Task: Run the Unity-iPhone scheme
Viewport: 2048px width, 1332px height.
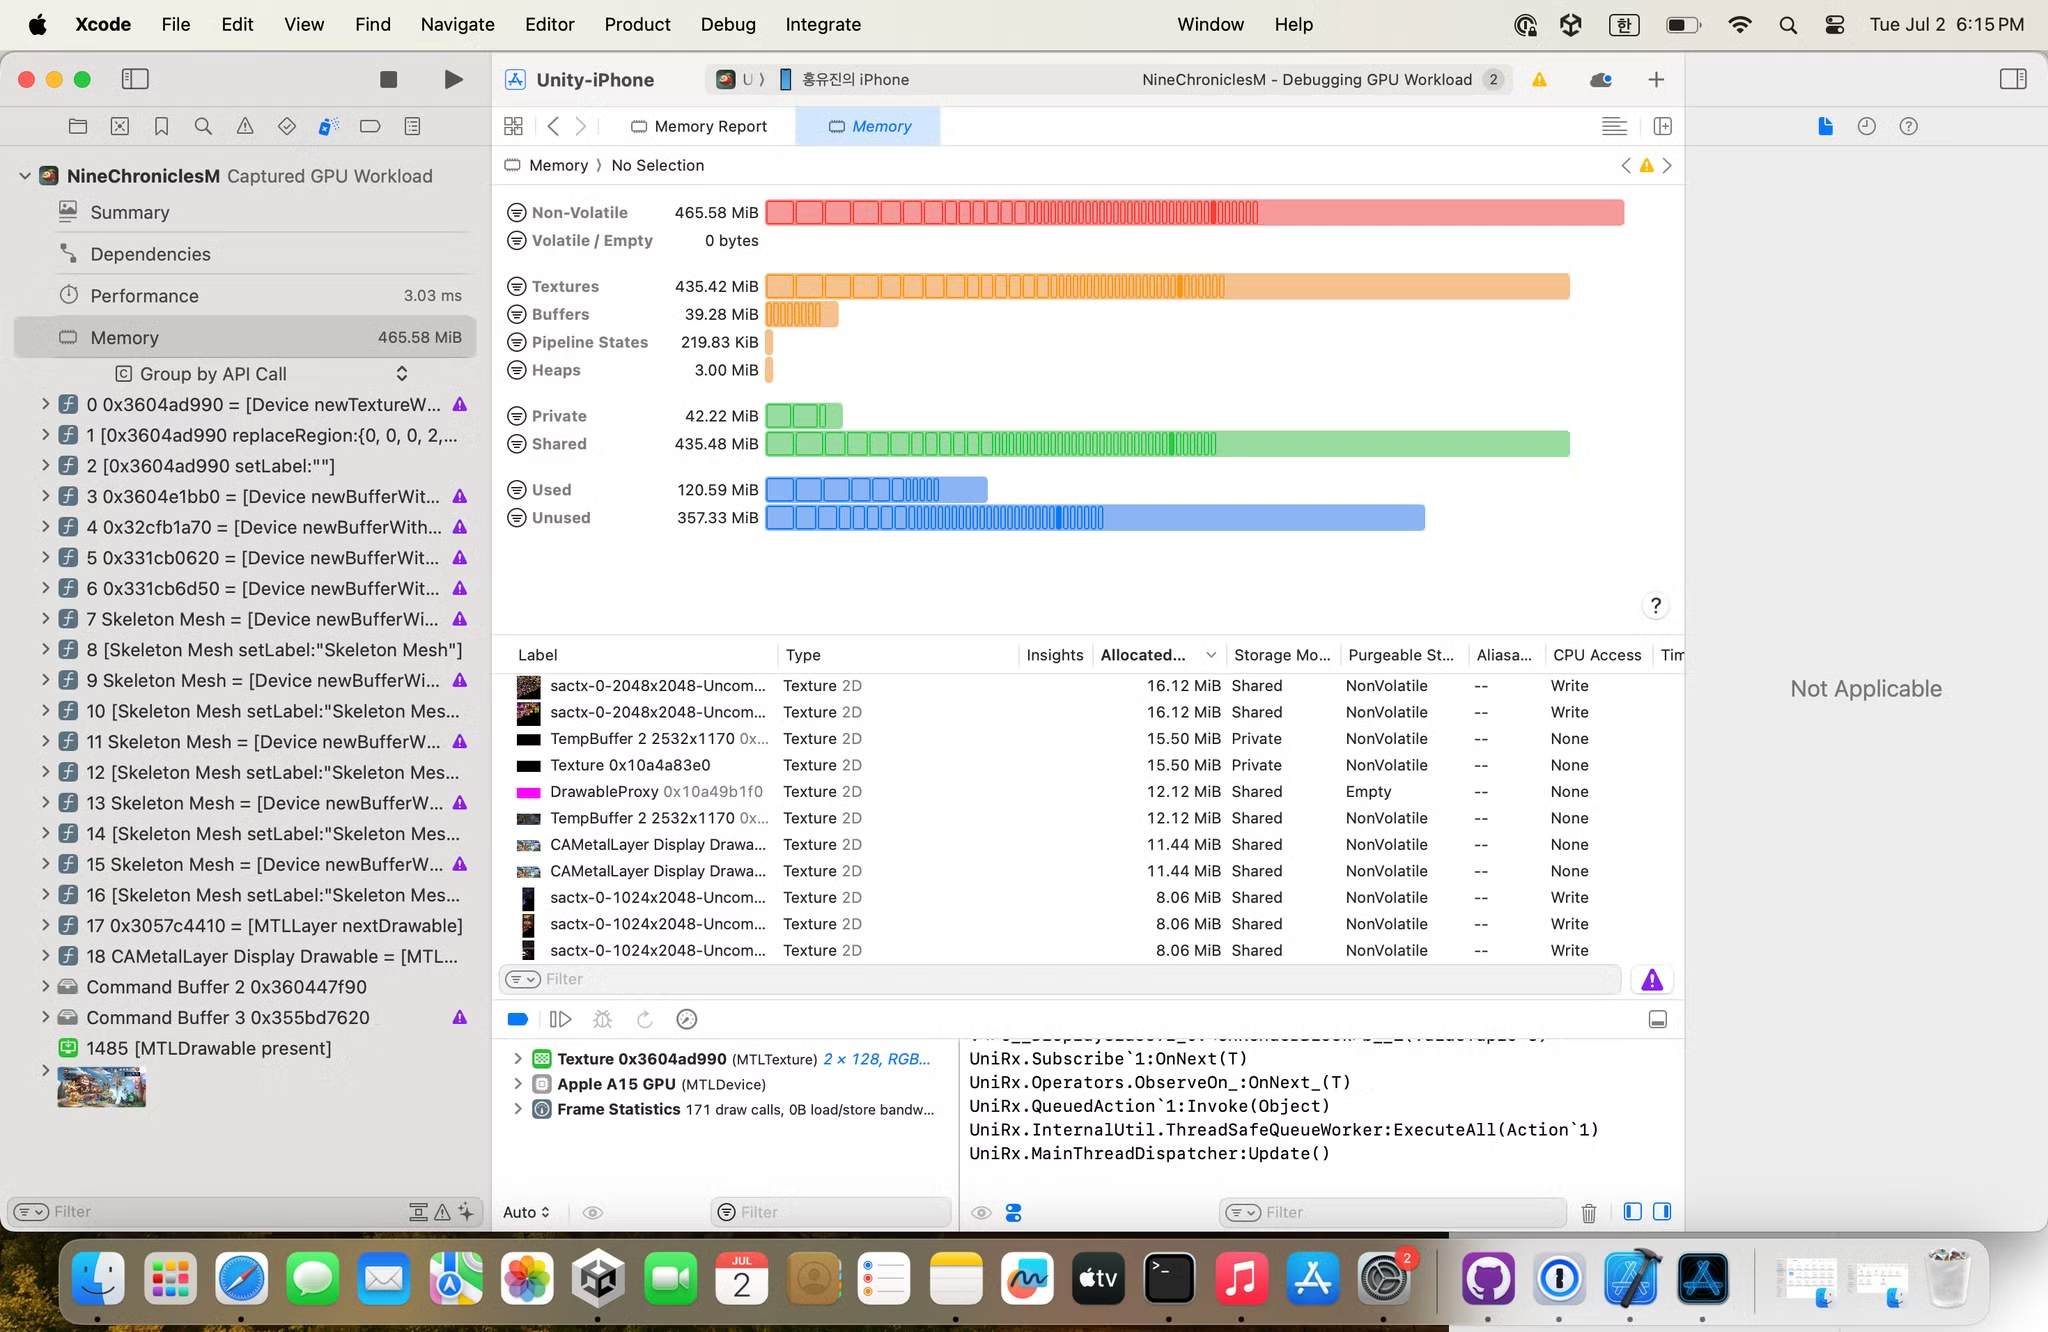Action: click(x=453, y=79)
